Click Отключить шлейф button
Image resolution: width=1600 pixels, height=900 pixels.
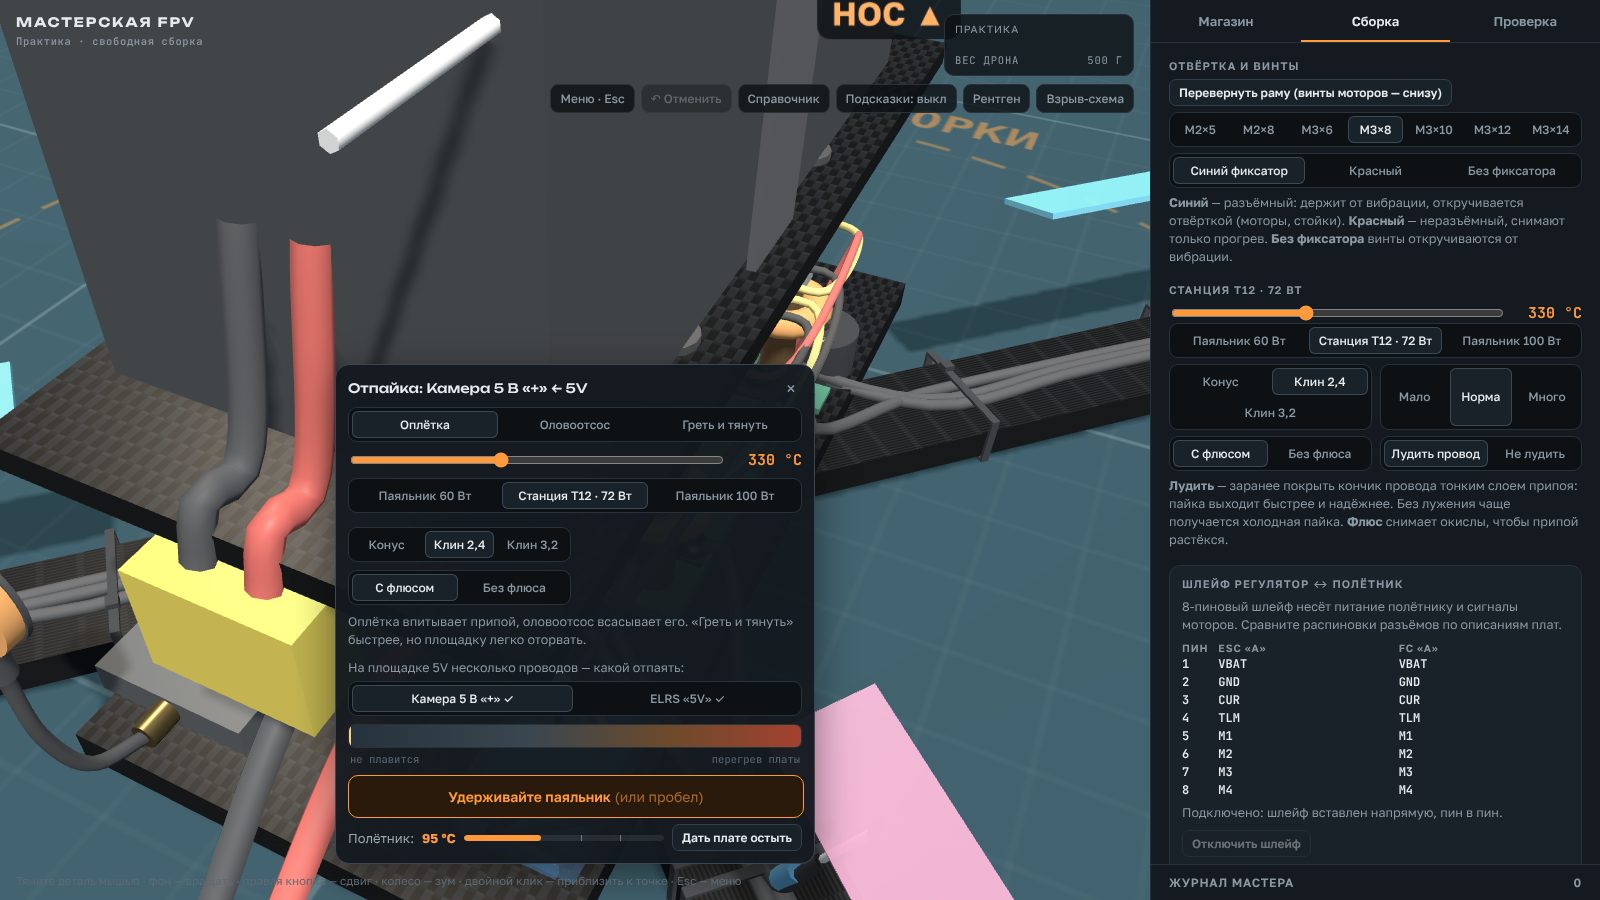tap(1246, 844)
